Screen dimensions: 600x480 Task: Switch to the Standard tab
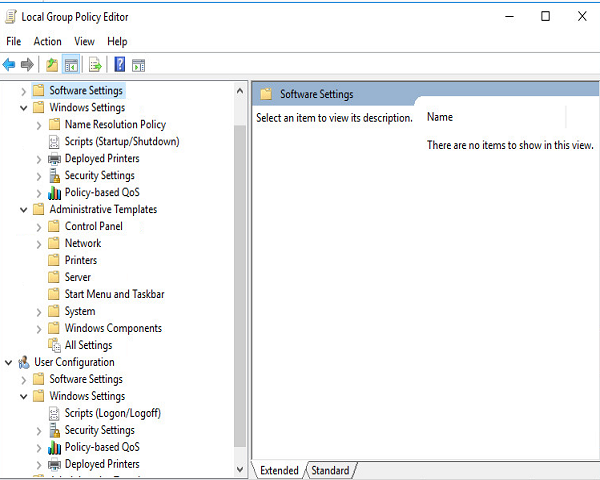pos(330,470)
